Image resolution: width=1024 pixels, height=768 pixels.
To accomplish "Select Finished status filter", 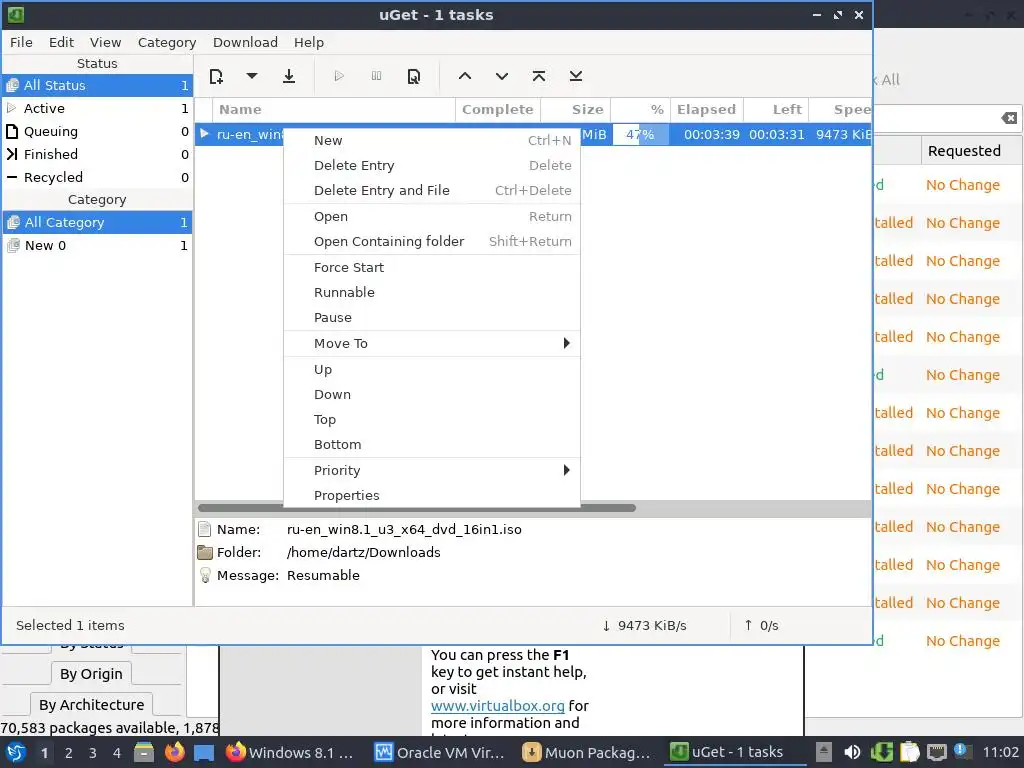I will click(x=97, y=154).
